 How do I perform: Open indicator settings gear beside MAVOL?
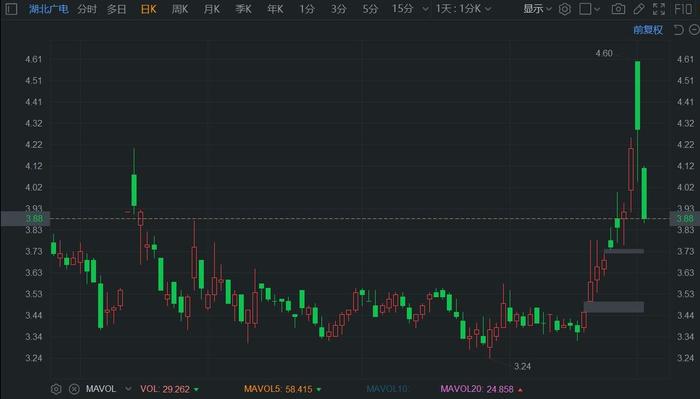[x=56, y=389]
